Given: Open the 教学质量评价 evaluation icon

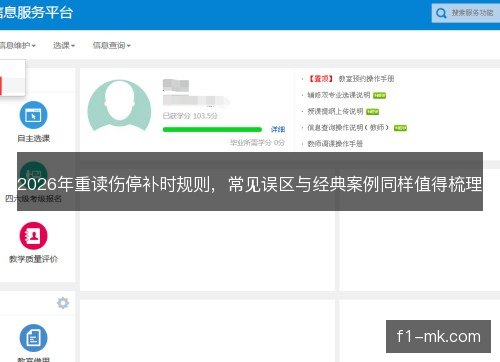Looking at the screenshot, I should pyautogui.click(x=33, y=236).
